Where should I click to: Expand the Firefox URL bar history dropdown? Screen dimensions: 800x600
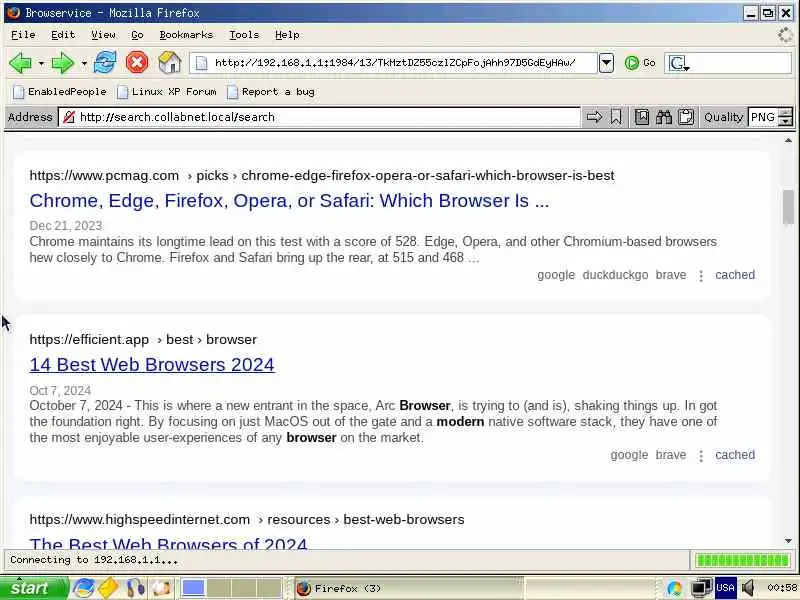pyautogui.click(x=606, y=63)
